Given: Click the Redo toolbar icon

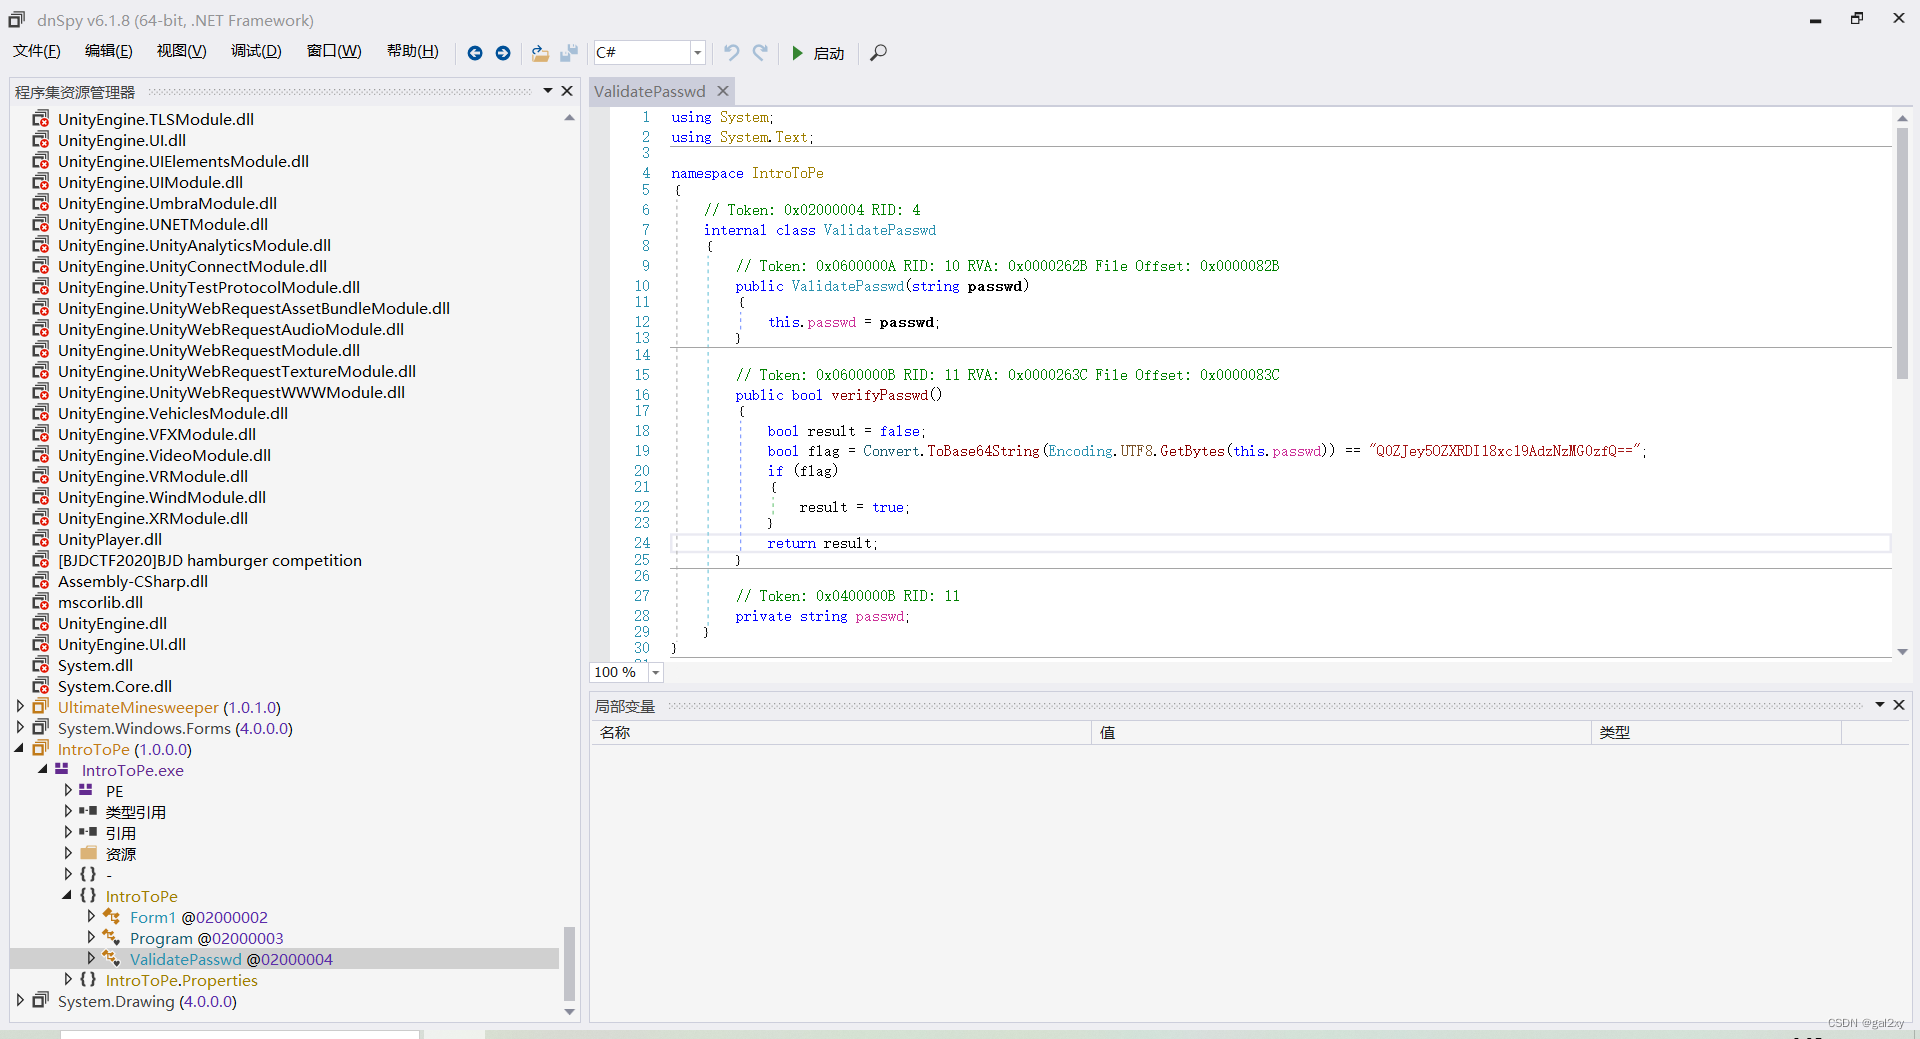Looking at the screenshot, I should 761,53.
